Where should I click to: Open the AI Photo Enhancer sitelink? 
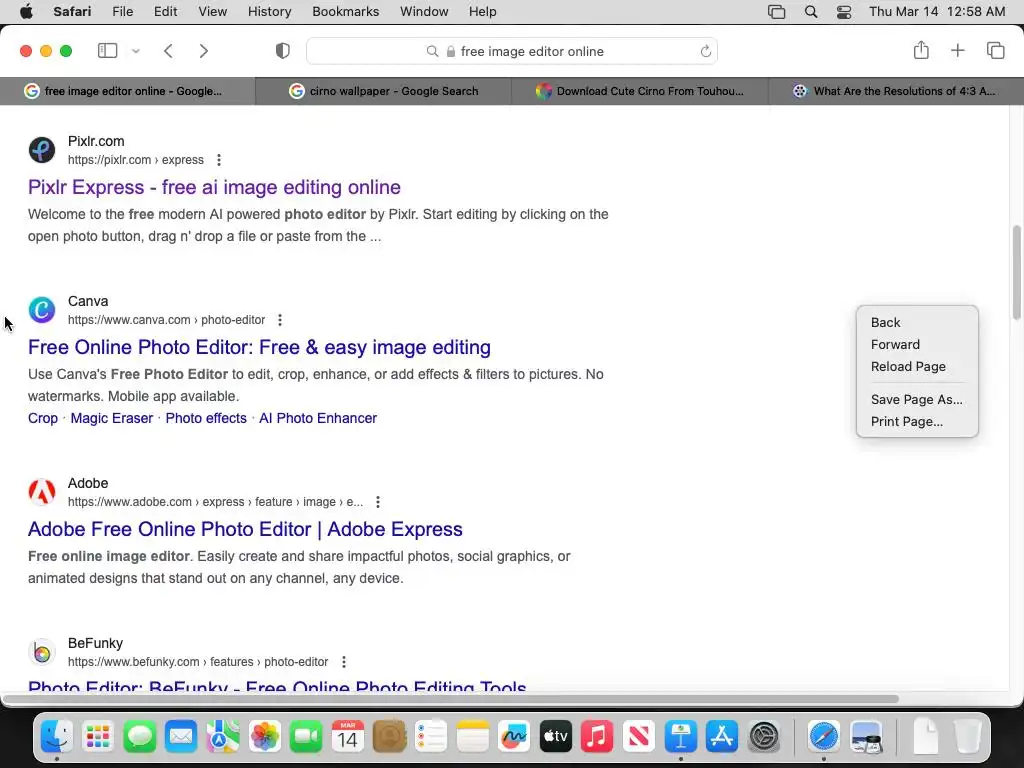pyautogui.click(x=318, y=419)
